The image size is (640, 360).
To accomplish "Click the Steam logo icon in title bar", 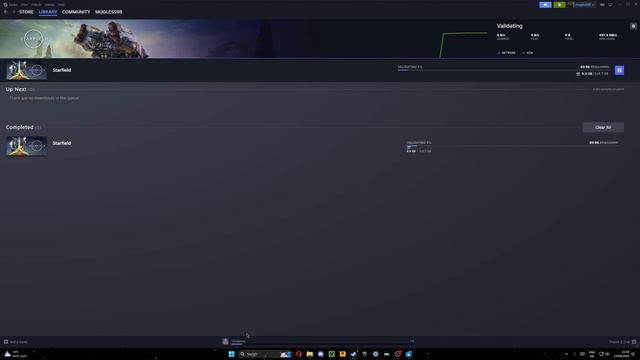I will tap(5, 4).
